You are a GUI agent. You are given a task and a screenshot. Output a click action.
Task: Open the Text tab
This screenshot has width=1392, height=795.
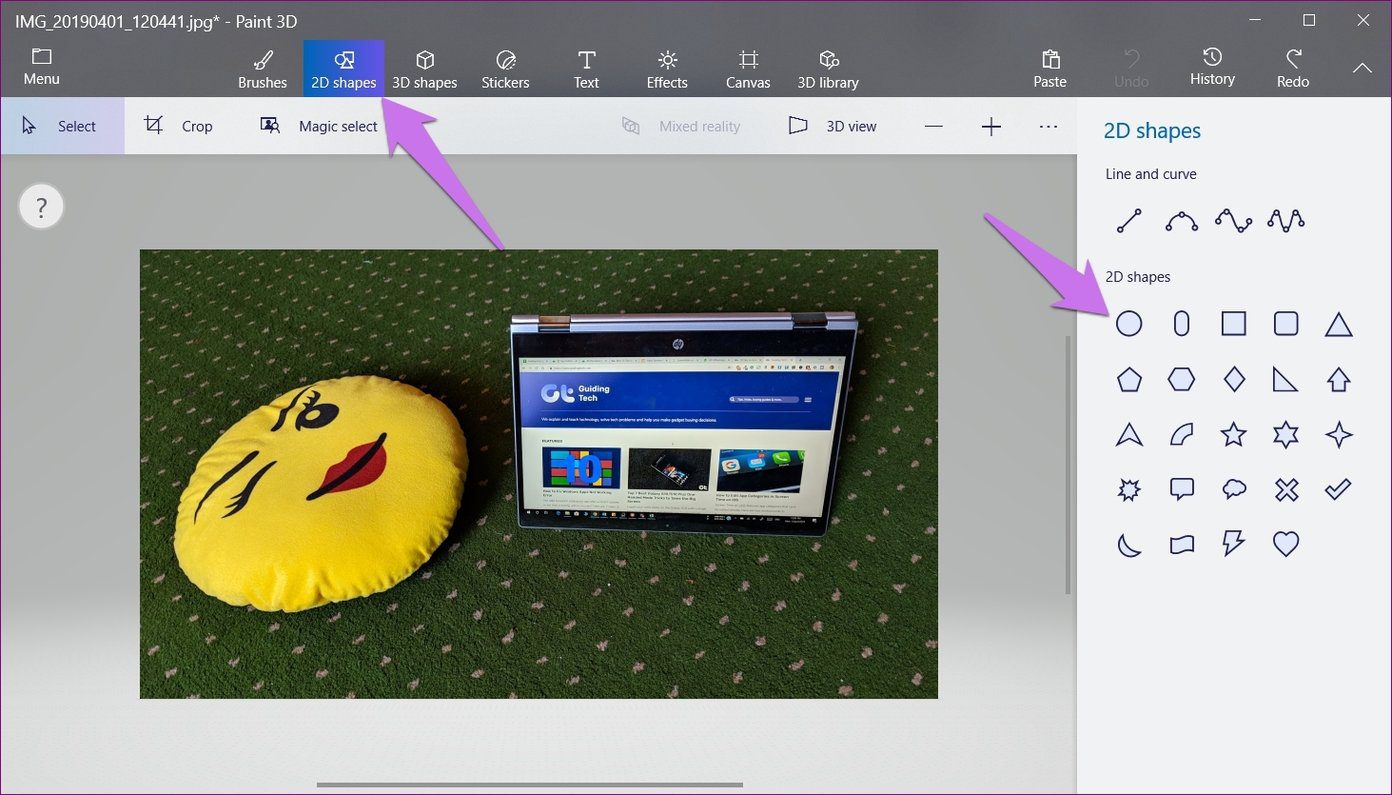587,69
